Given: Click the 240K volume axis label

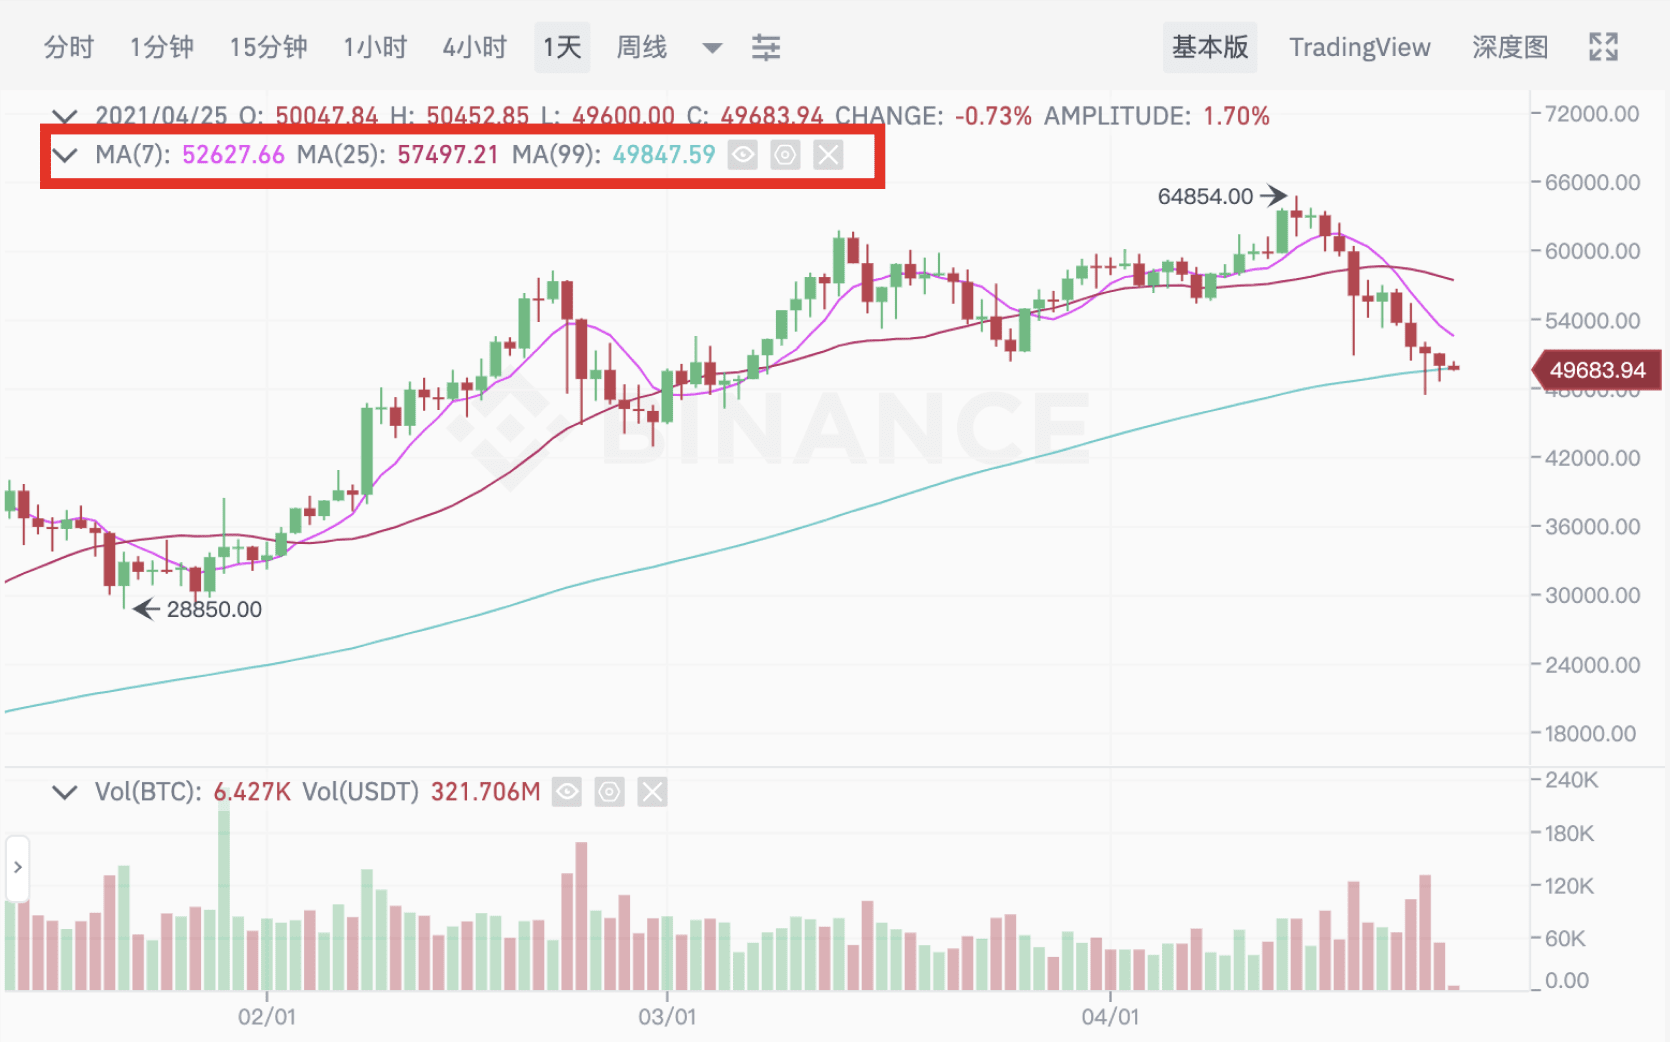Looking at the screenshot, I should [x=1571, y=780].
